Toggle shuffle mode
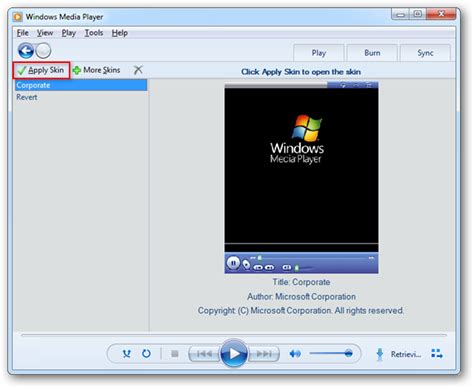474x388 pixels. tap(127, 354)
